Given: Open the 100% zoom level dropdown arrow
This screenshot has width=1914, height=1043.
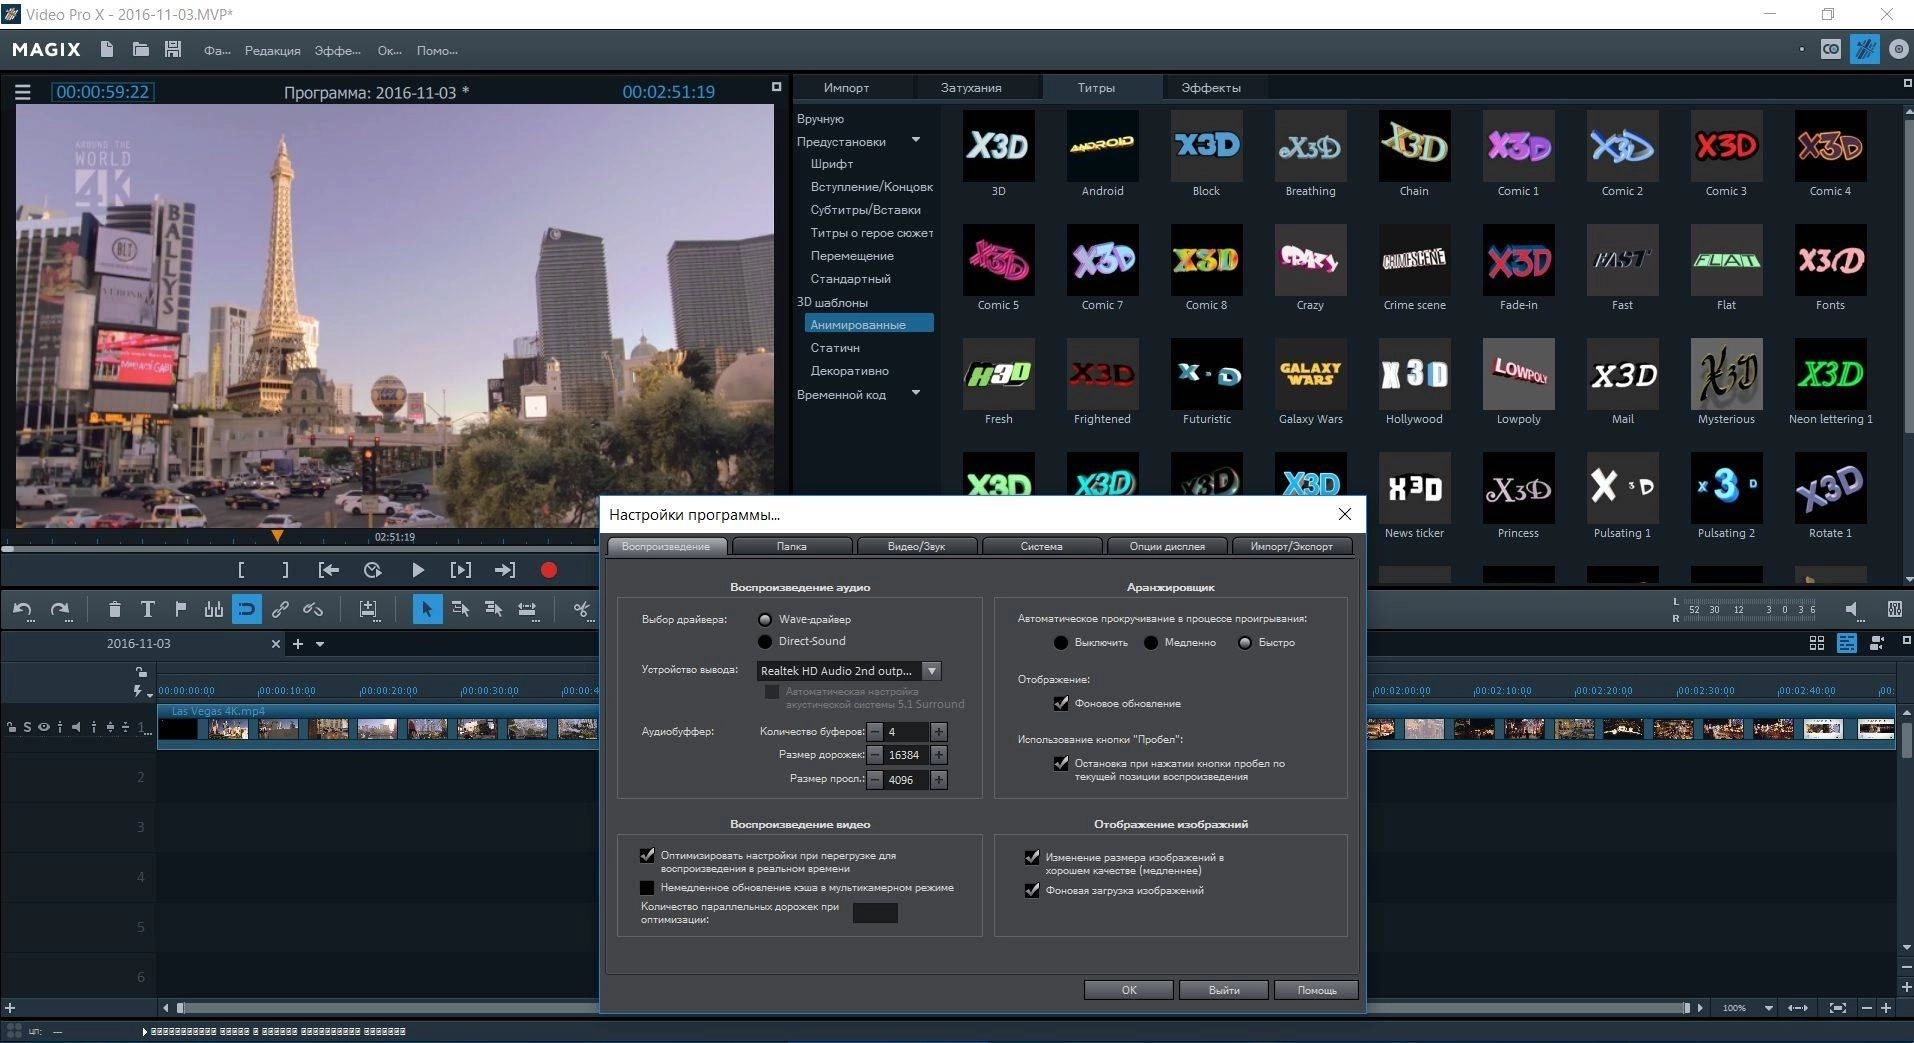Looking at the screenshot, I should tap(1769, 1008).
